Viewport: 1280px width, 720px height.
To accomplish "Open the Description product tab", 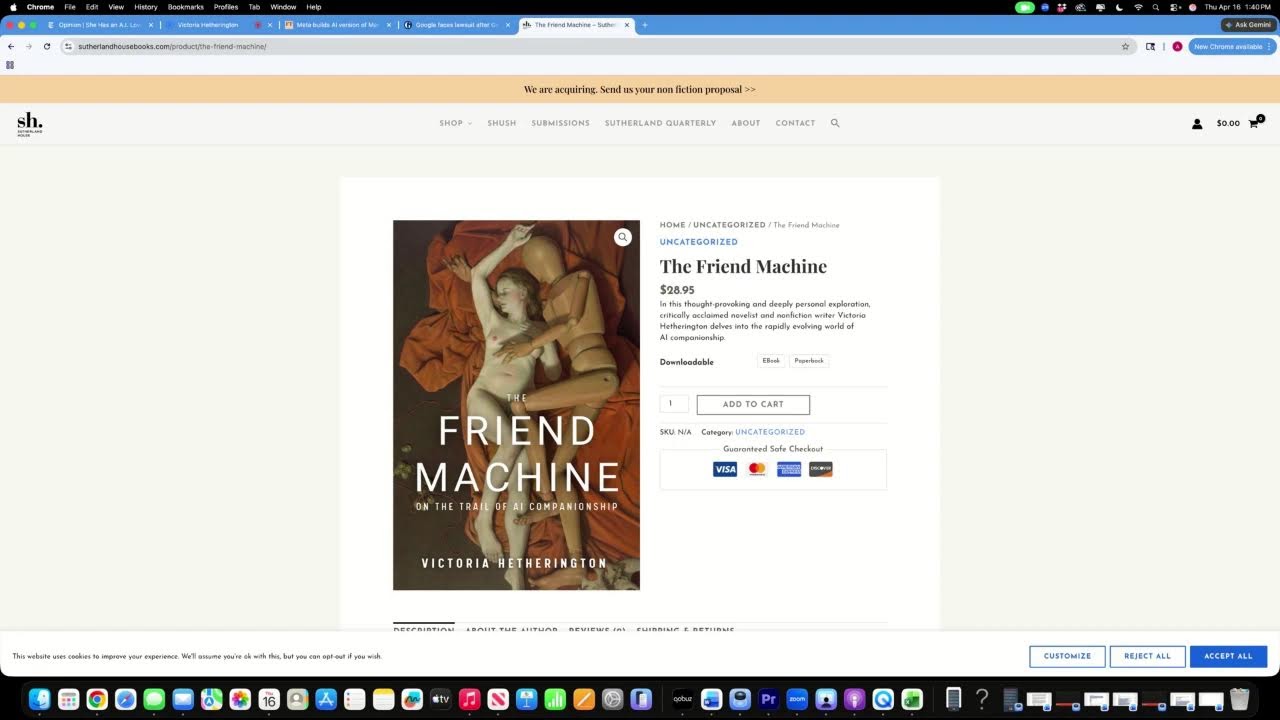I will tap(424, 630).
